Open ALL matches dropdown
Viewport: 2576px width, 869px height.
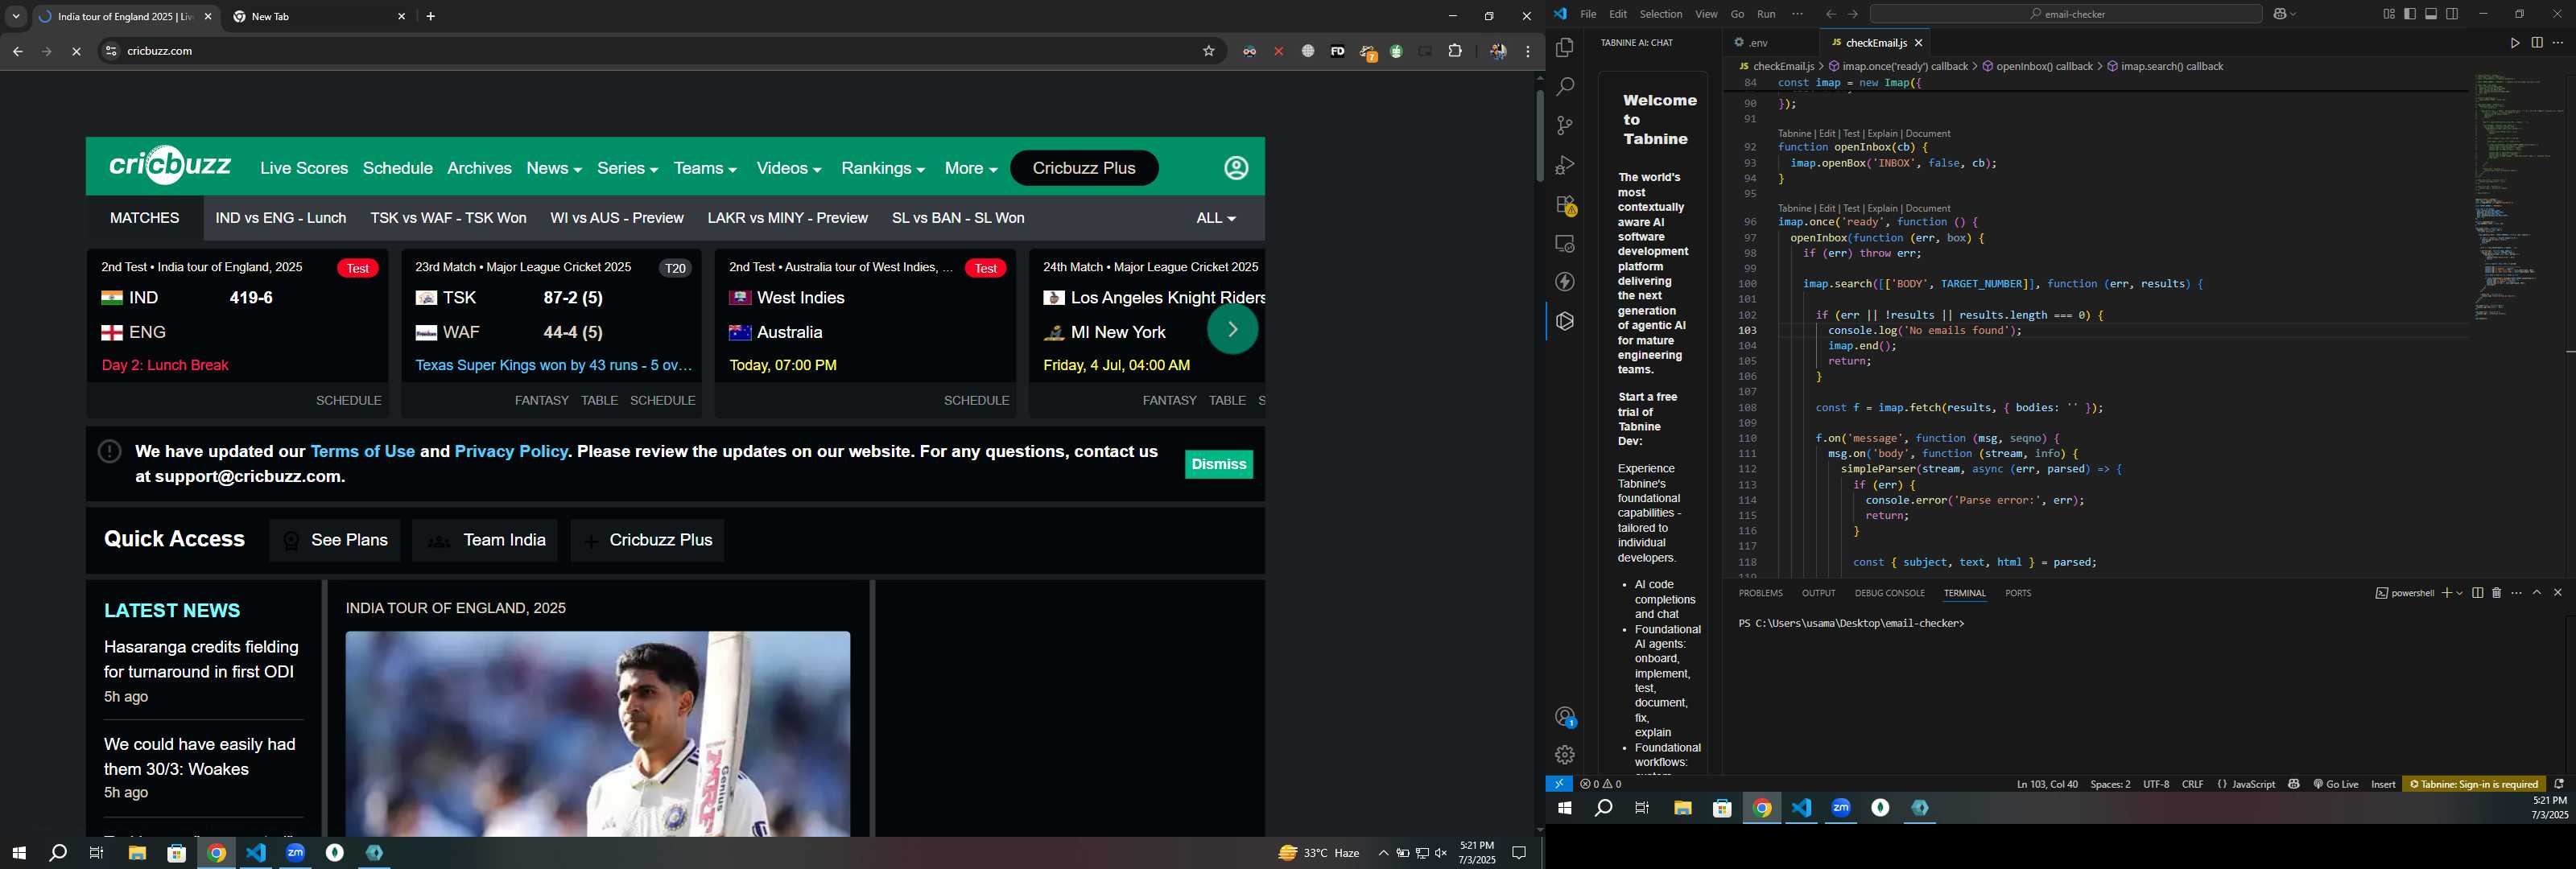pyautogui.click(x=1215, y=218)
